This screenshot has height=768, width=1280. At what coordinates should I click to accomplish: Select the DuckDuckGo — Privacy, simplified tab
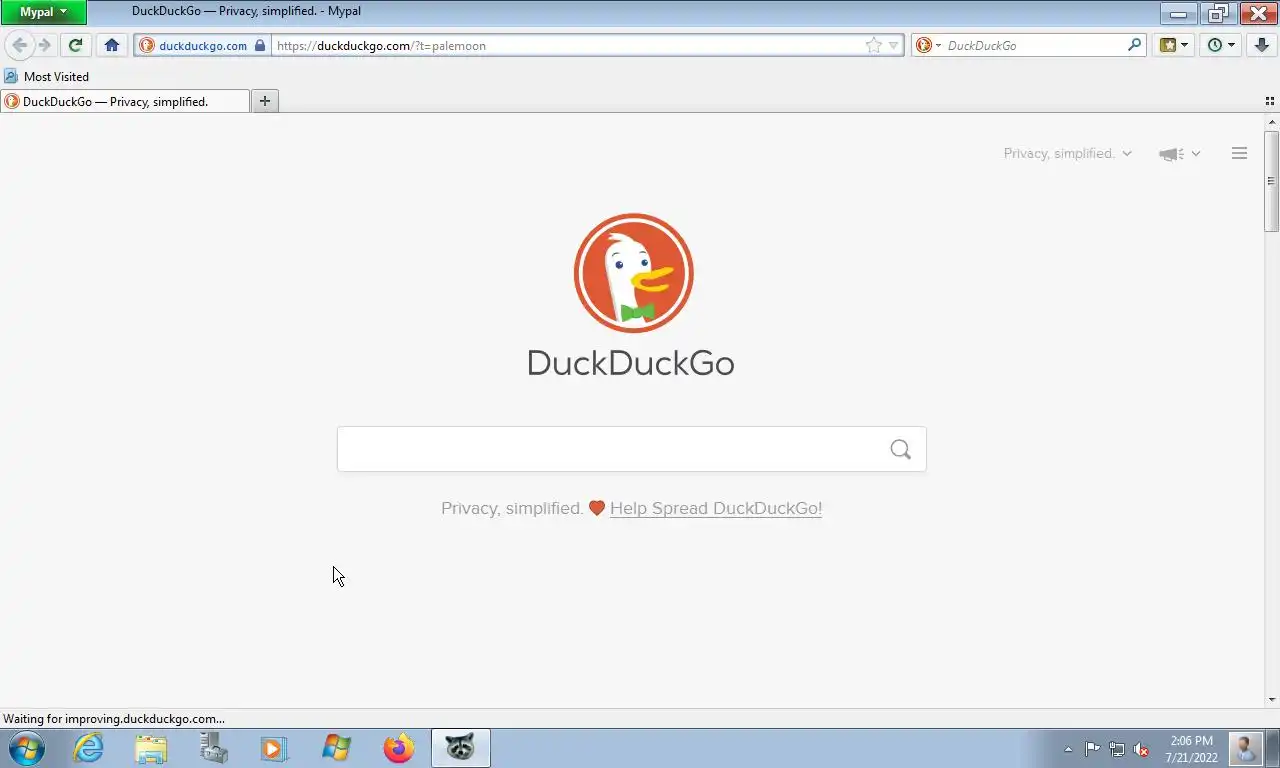click(x=125, y=101)
